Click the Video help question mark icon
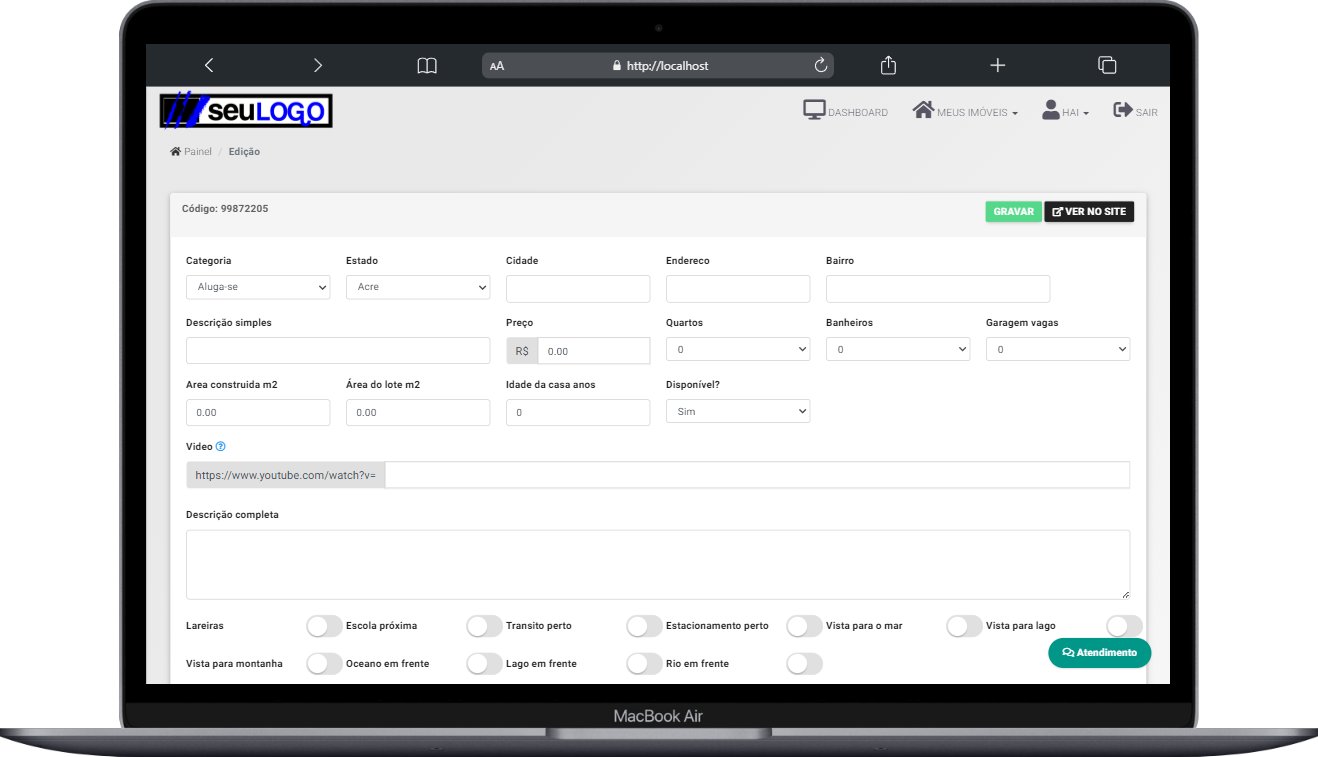Screen dimensions: 1318x757 click(221, 447)
